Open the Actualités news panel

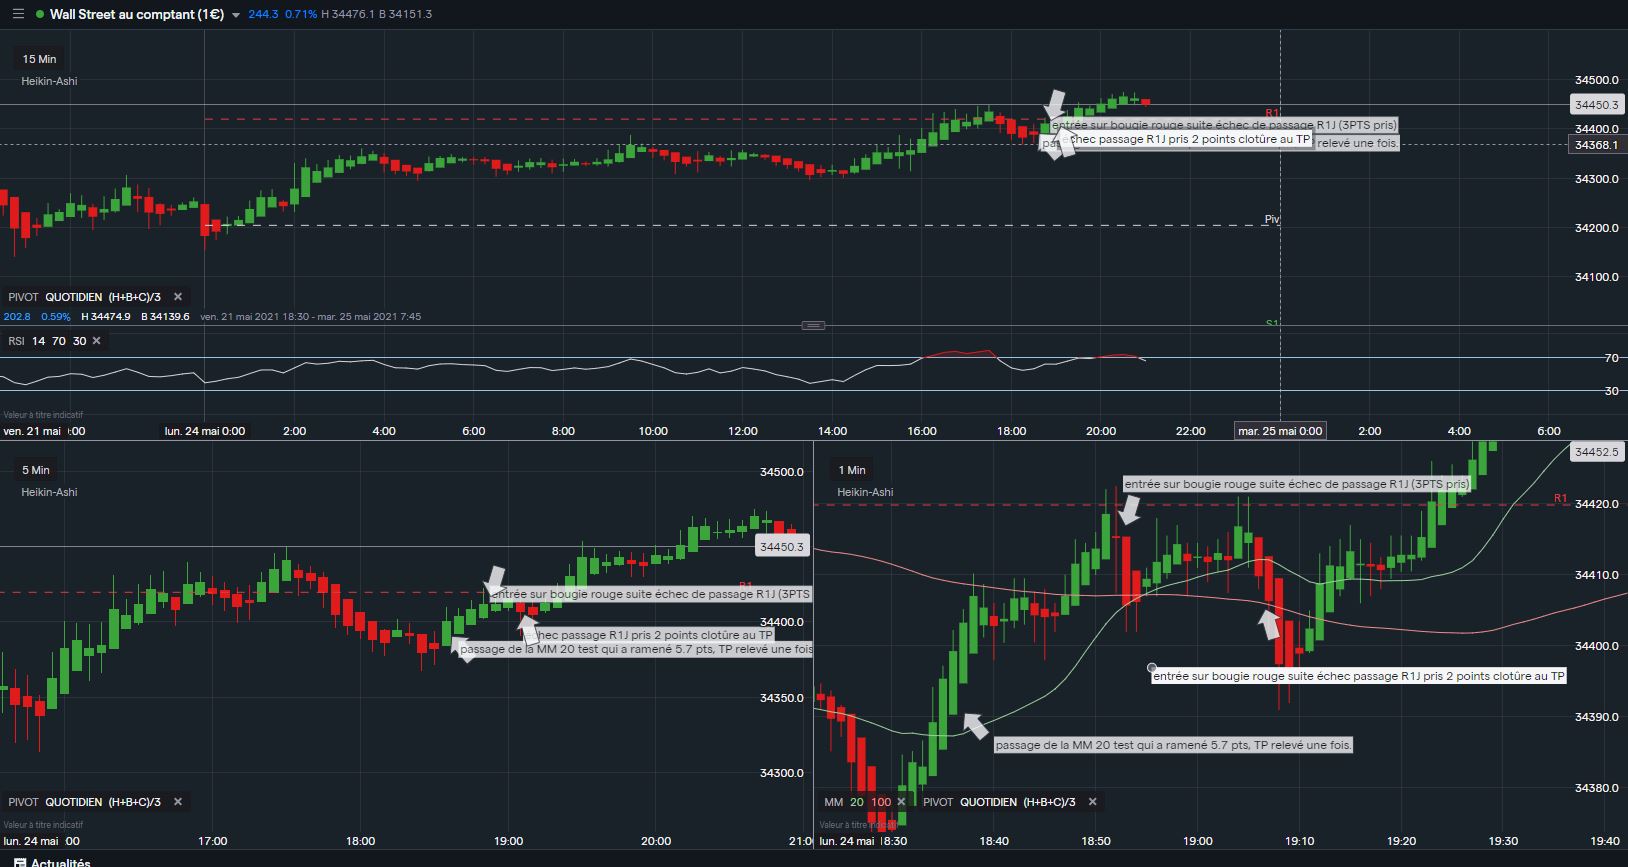click(x=52, y=862)
